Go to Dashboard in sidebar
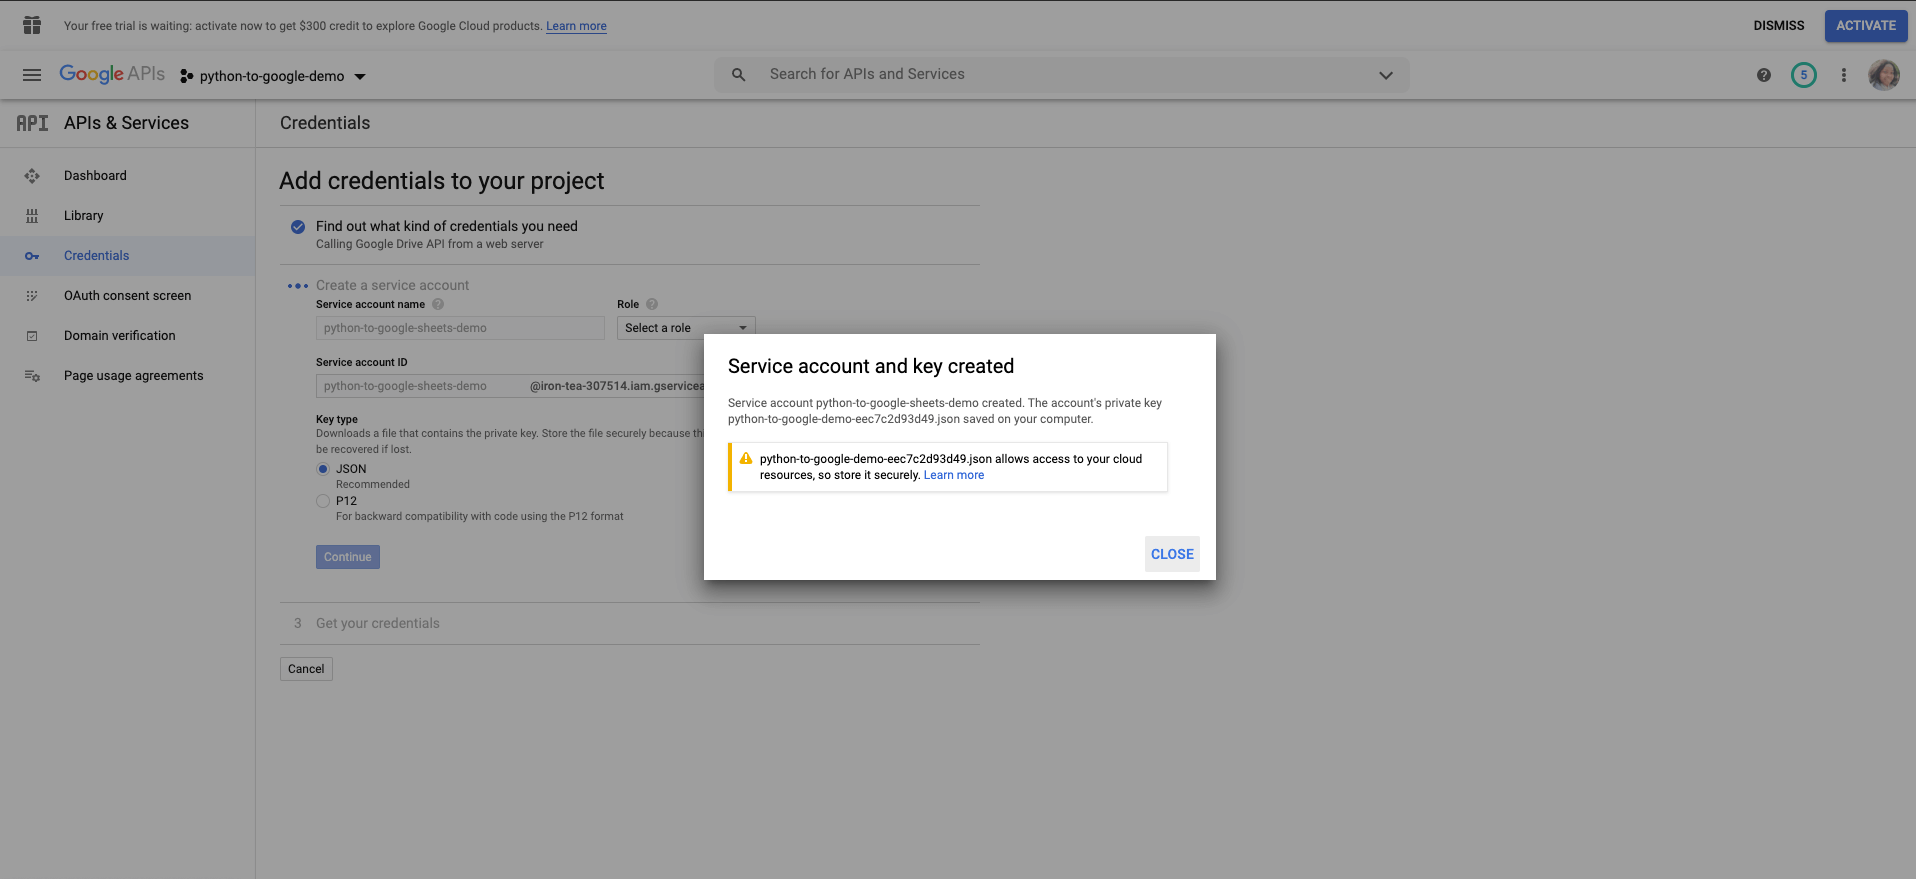The image size is (1916, 879). point(95,176)
